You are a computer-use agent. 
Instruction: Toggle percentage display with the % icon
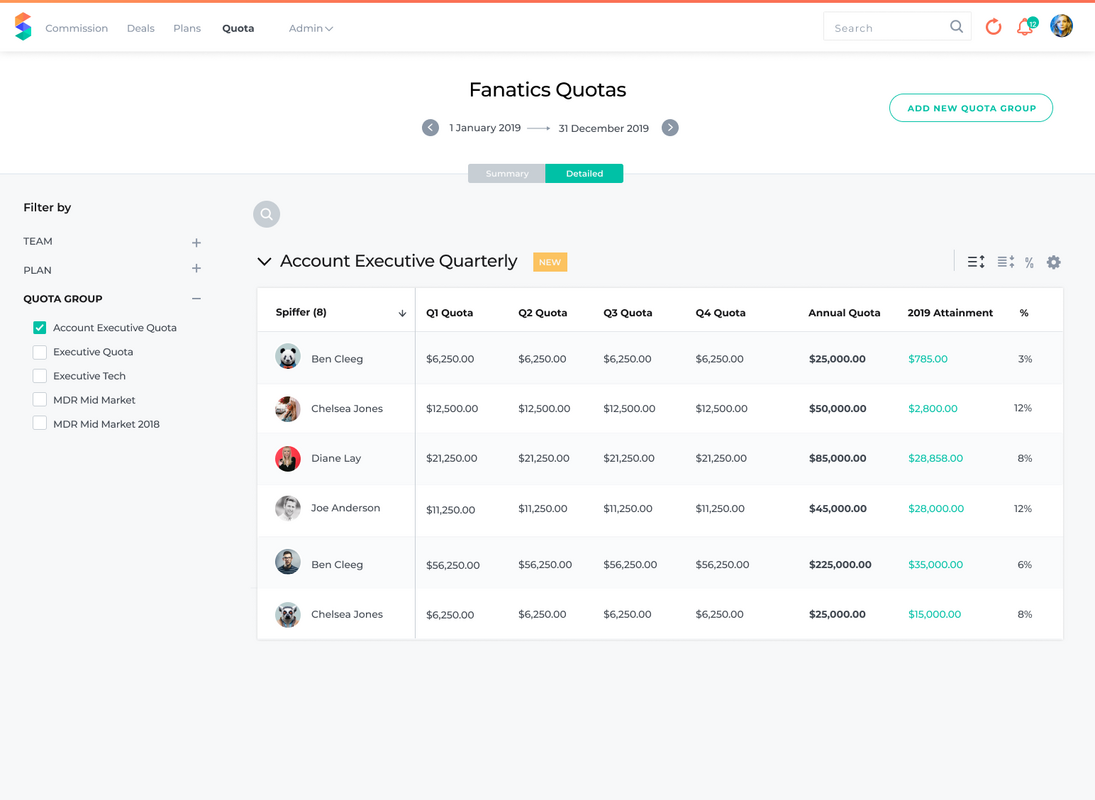[1028, 262]
